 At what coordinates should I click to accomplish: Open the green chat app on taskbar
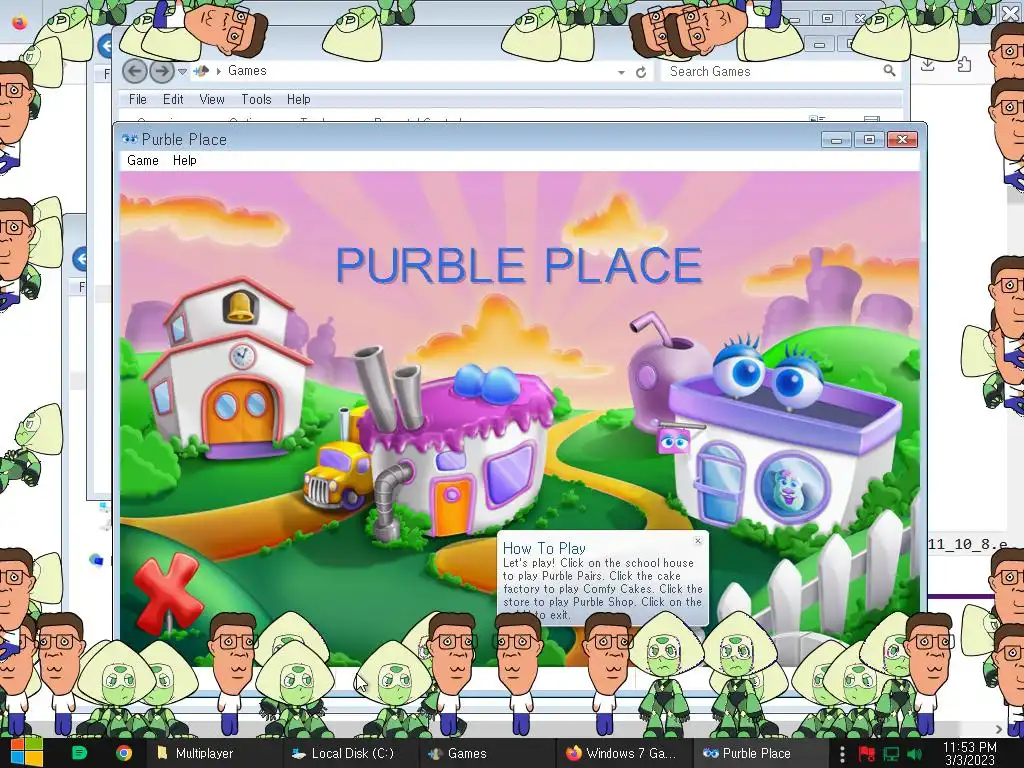[79, 753]
